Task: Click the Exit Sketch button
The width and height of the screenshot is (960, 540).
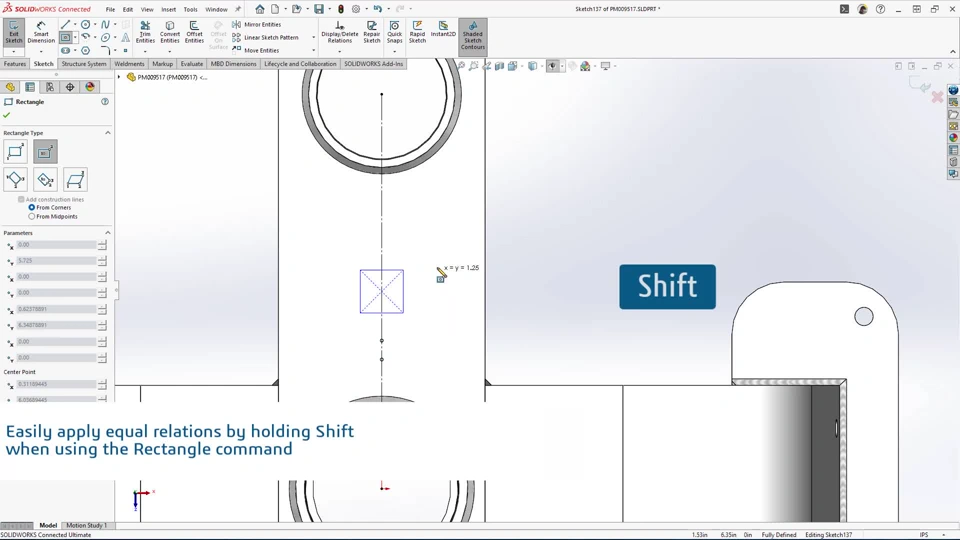Action: pyautogui.click(x=13, y=32)
